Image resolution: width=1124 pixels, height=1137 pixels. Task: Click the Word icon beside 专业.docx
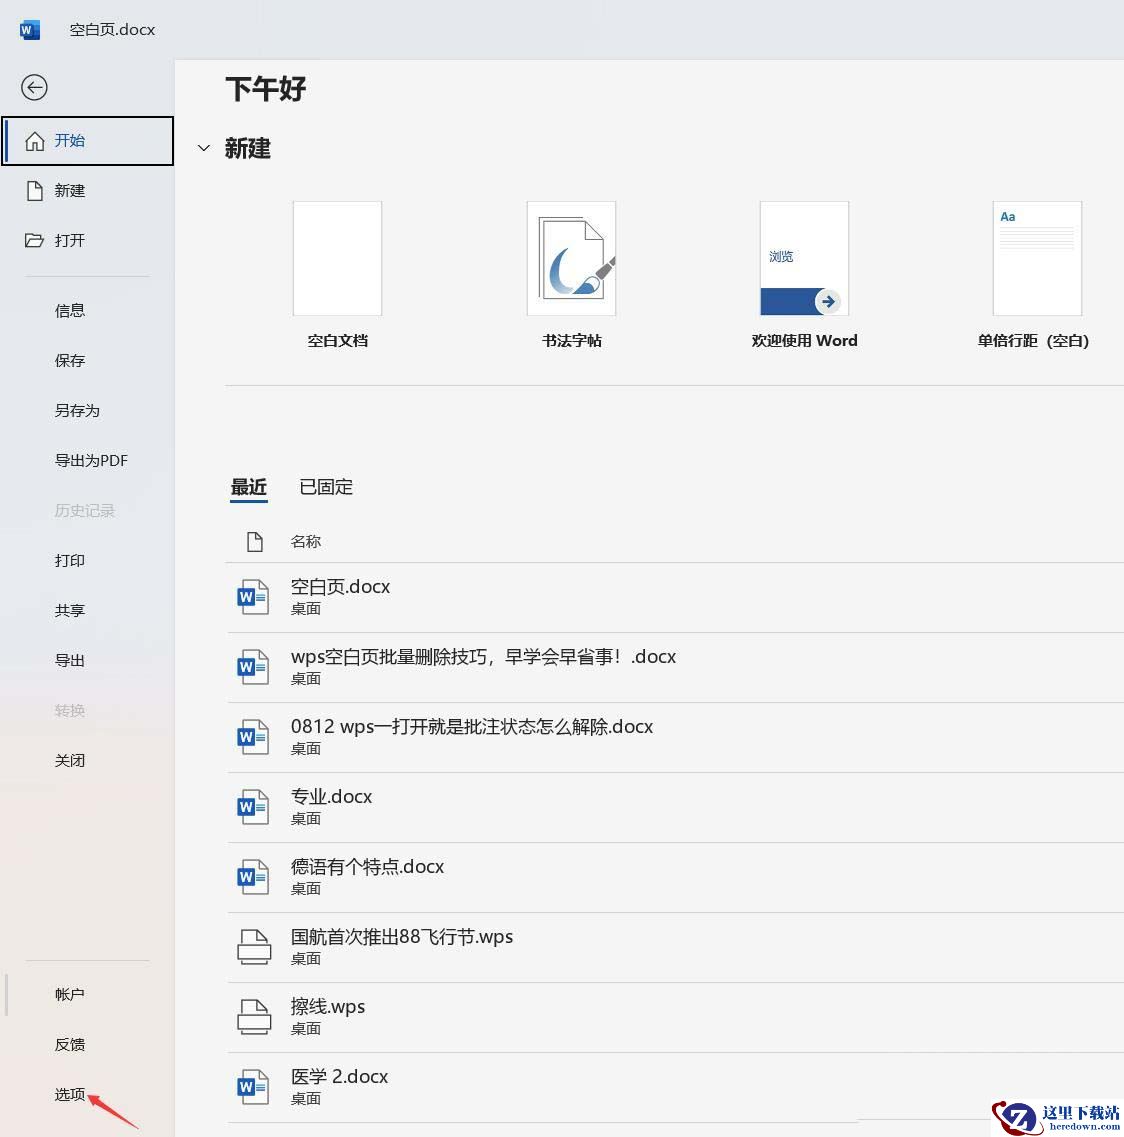tap(253, 807)
